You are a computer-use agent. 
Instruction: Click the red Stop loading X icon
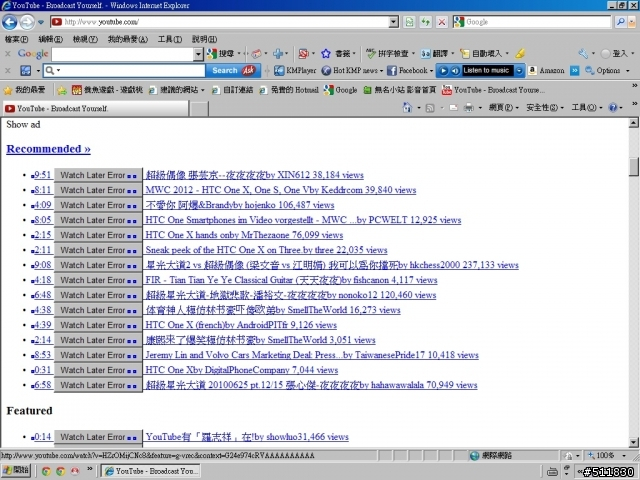(442, 22)
